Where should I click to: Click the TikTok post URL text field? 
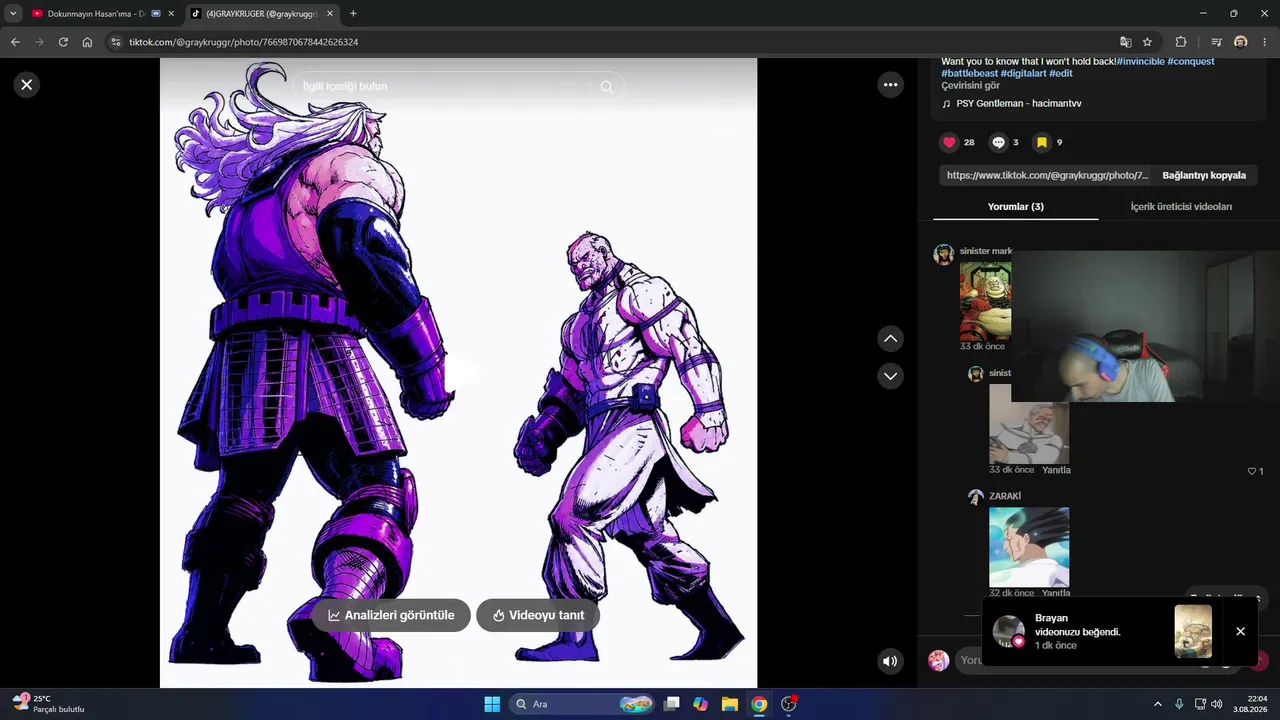point(1046,175)
